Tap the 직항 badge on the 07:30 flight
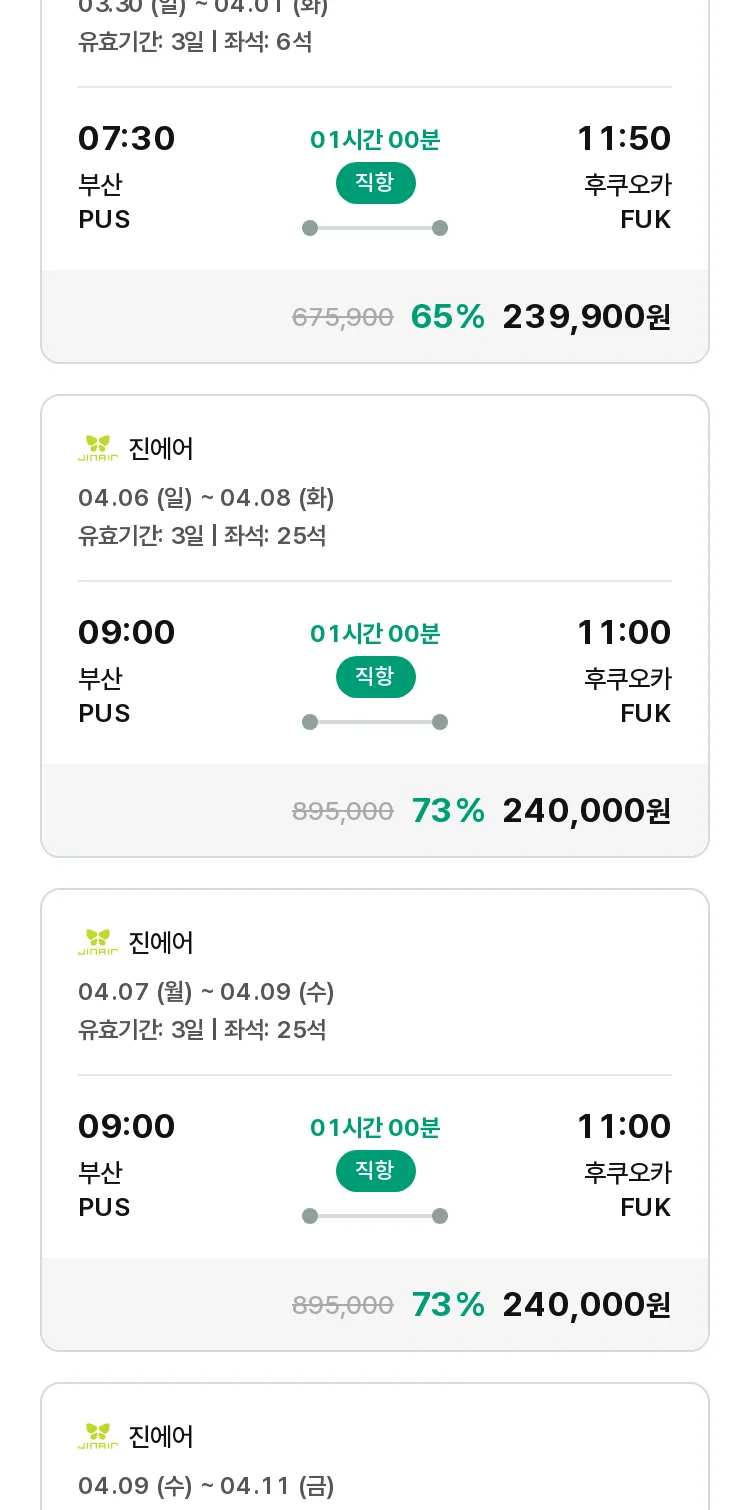Viewport: 750px width, 1510px height. click(375, 183)
